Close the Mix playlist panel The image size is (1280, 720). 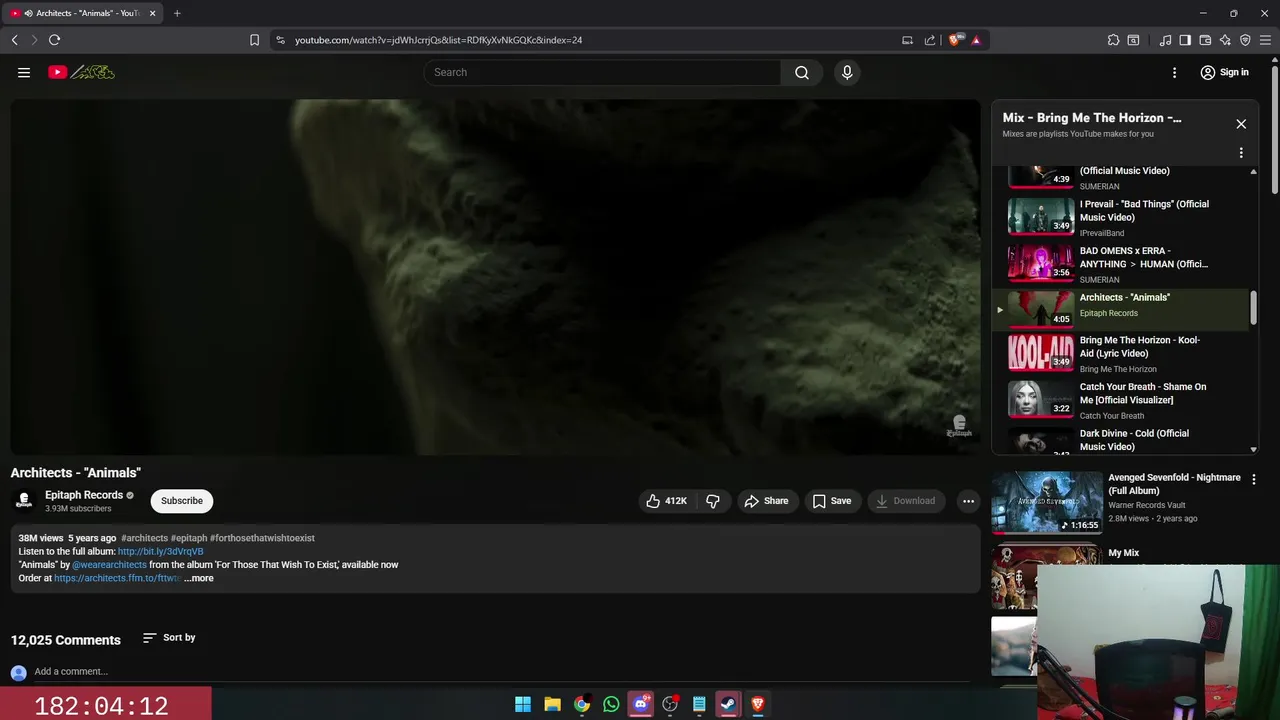(x=1241, y=124)
